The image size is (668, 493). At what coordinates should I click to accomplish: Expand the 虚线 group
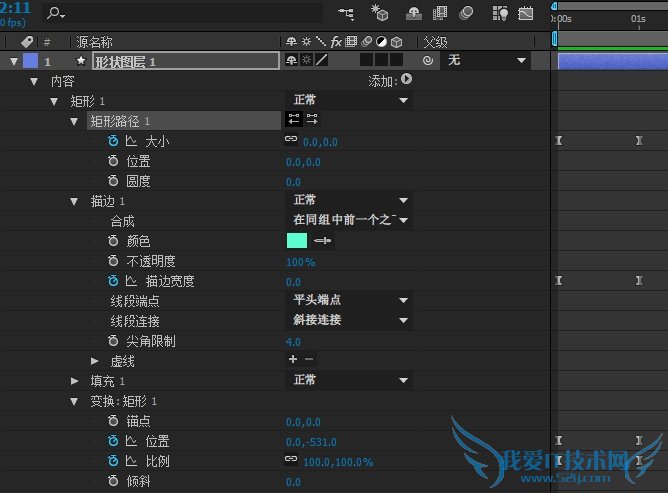(95, 361)
